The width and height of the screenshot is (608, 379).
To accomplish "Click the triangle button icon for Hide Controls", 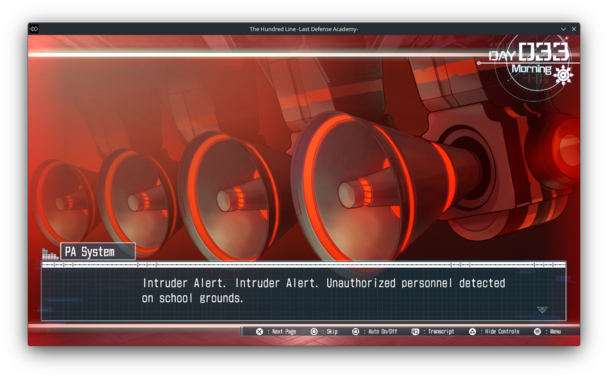I will (x=472, y=331).
